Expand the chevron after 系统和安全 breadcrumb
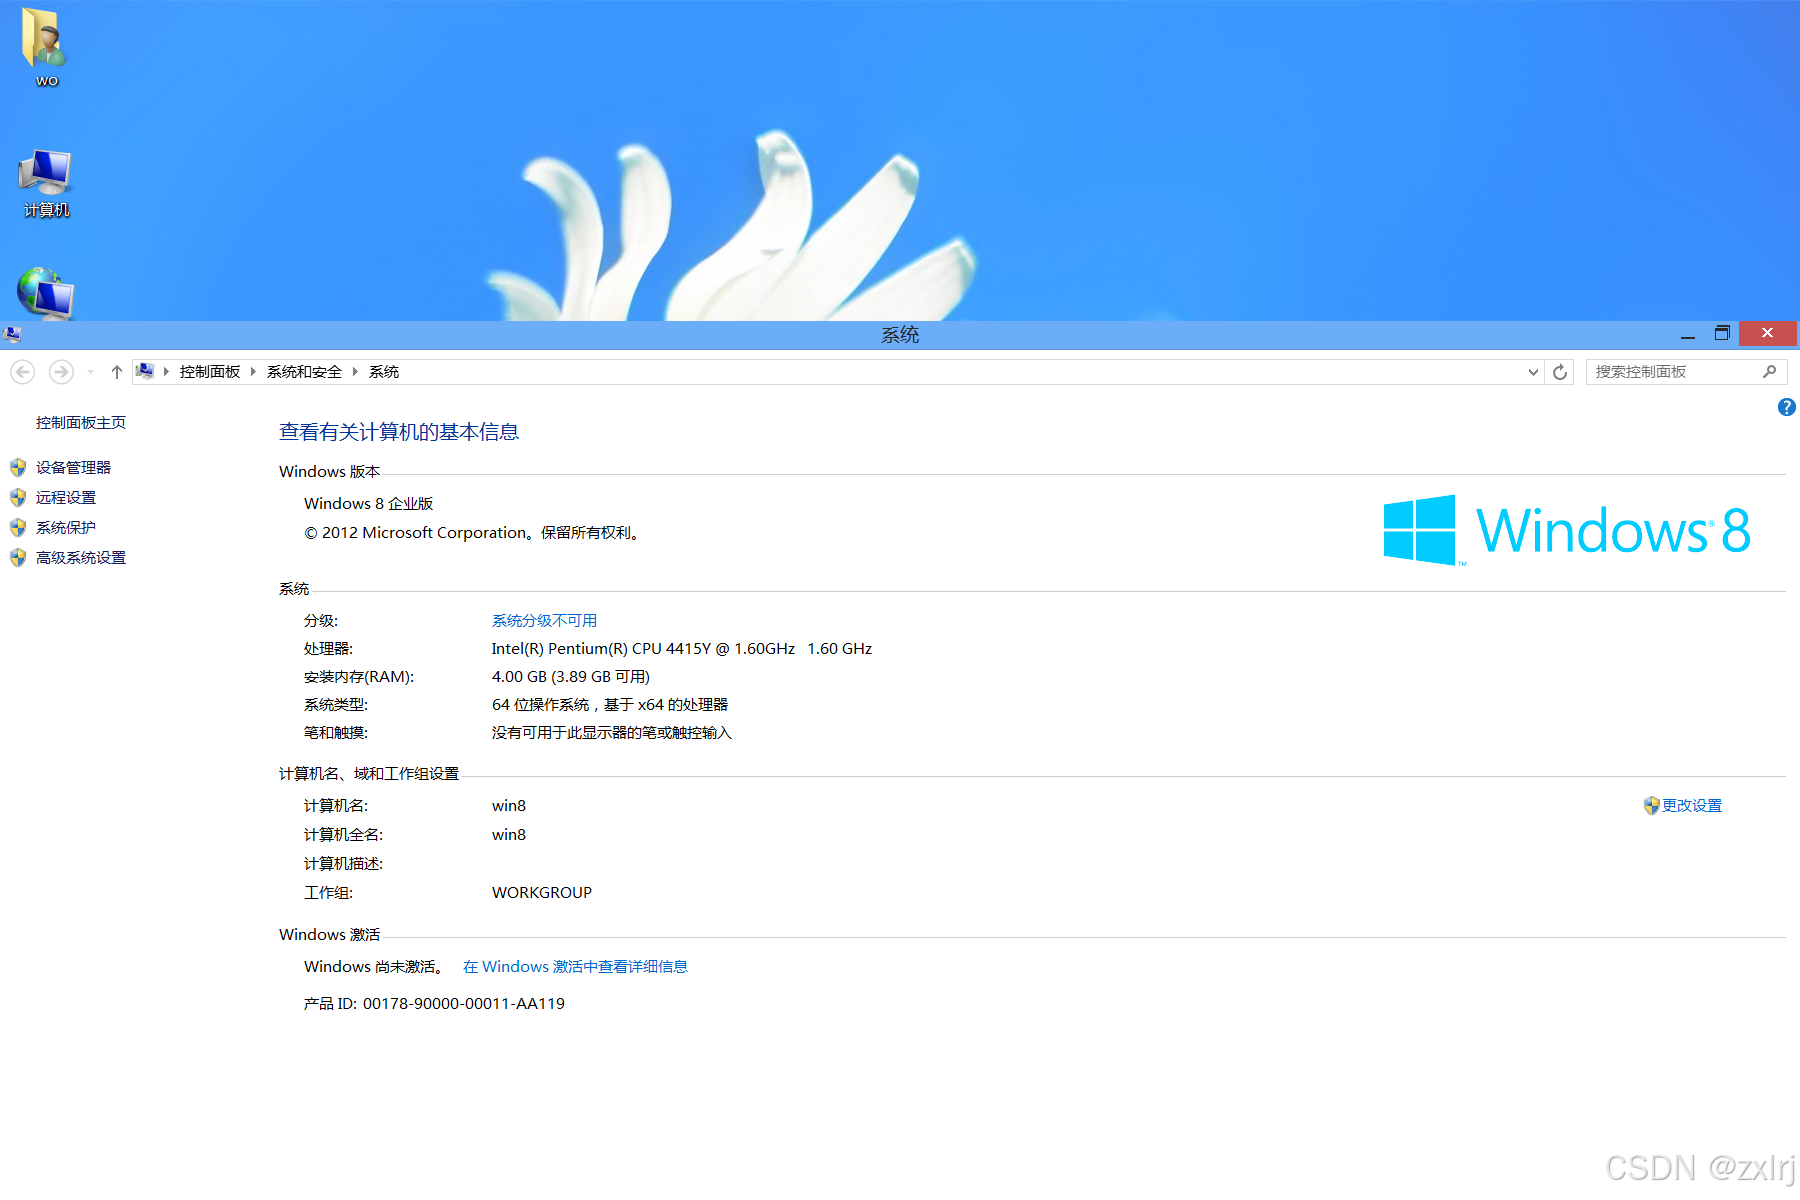 pos(355,372)
